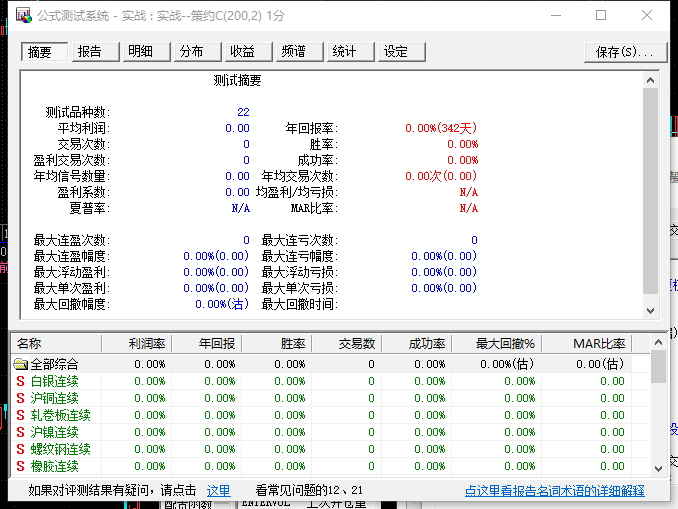Click the S icon beside 白银连续

pos(20,381)
